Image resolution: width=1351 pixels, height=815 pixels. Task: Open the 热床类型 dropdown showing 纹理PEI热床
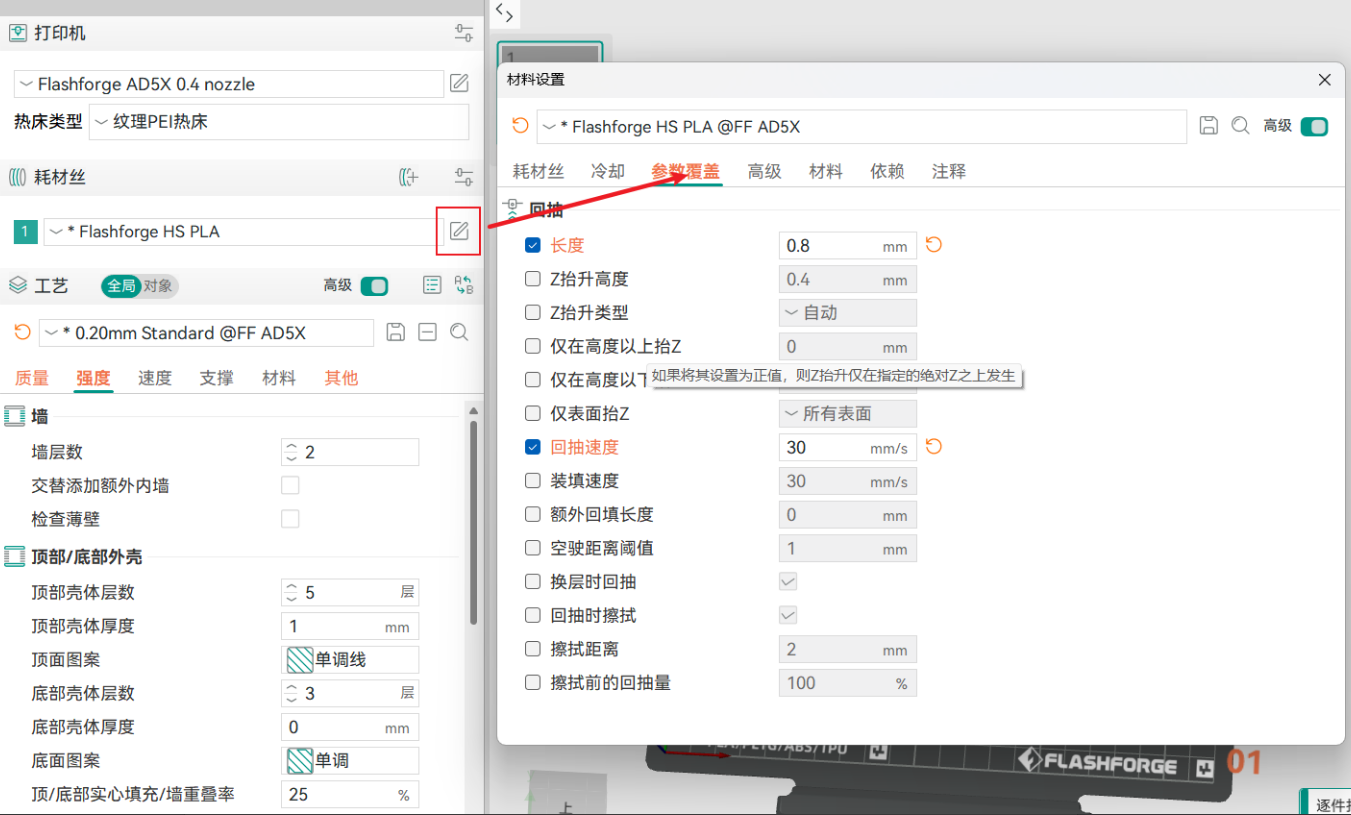[278, 122]
